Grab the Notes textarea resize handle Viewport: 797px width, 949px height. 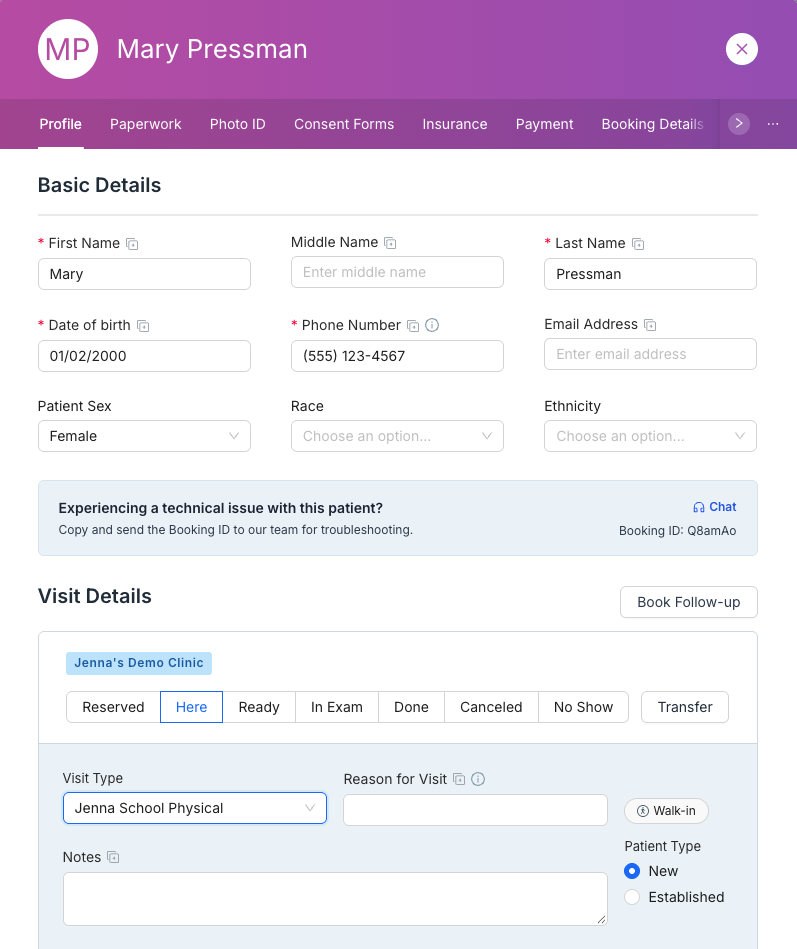(x=601, y=919)
